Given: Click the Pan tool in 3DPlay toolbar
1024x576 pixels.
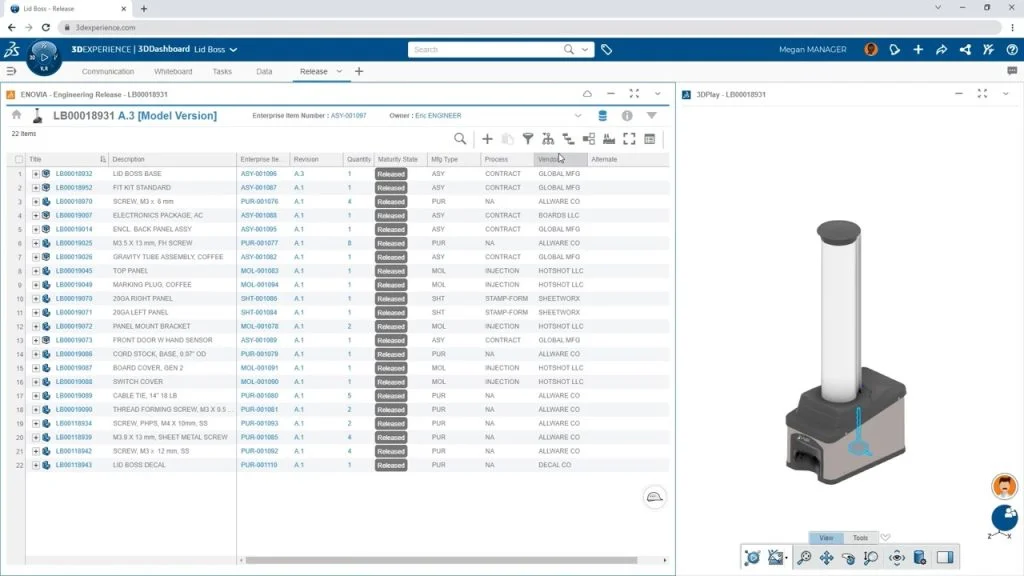Looking at the screenshot, I should [x=827, y=558].
